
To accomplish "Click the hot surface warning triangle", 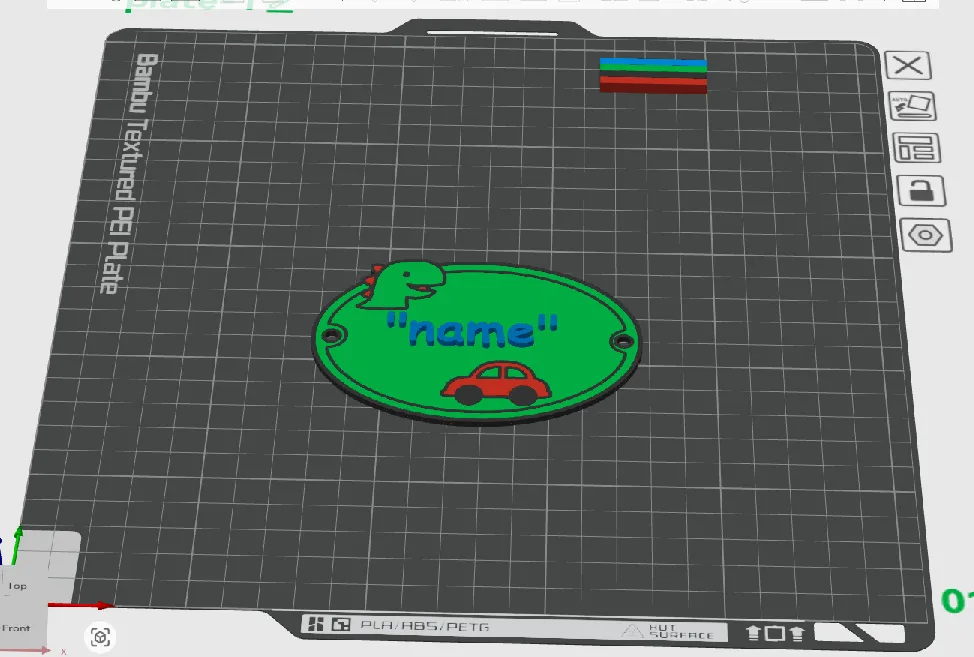I will (x=632, y=631).
